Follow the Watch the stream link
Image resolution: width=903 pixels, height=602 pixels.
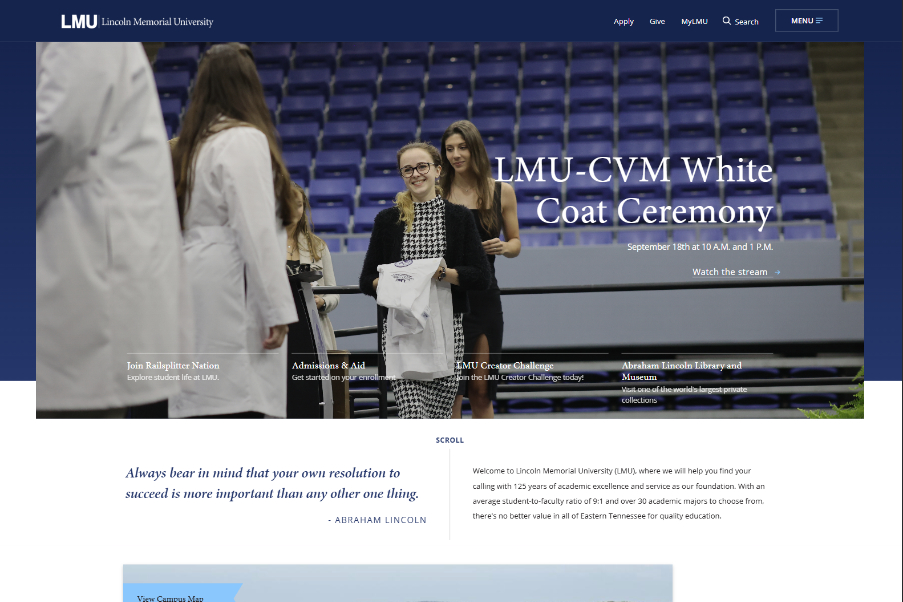[x=730, y=272]
